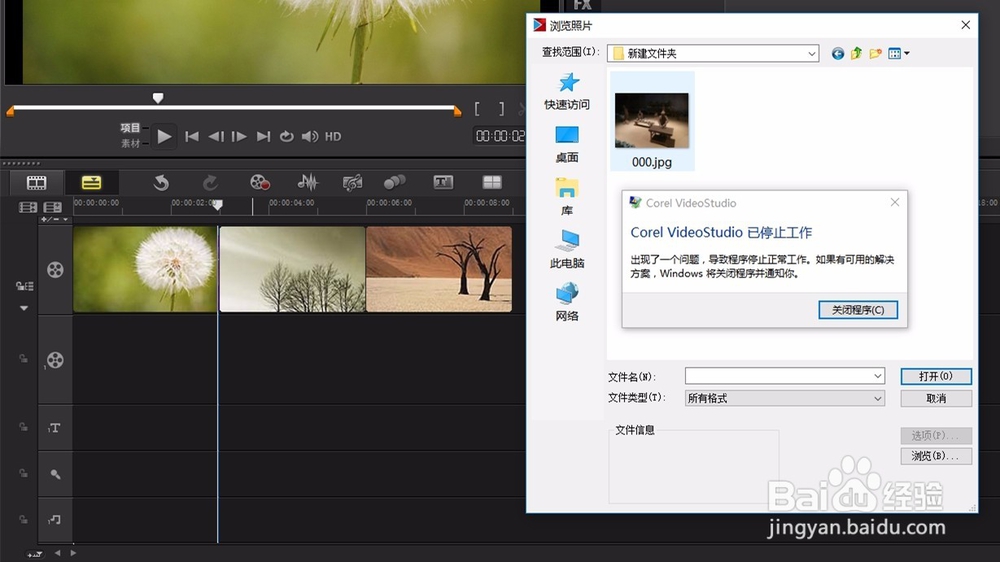Open the sound mixer
Image resolution: width=1000 pixels, height=562 pixels.
[307, 183]
